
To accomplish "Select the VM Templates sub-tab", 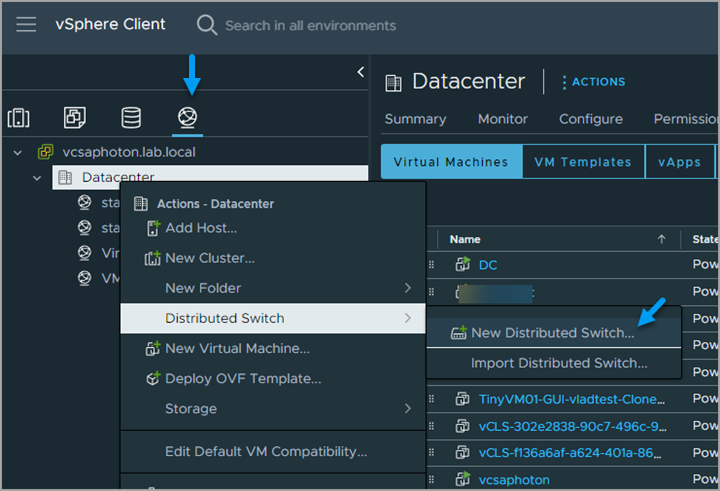I will [583, 162].
